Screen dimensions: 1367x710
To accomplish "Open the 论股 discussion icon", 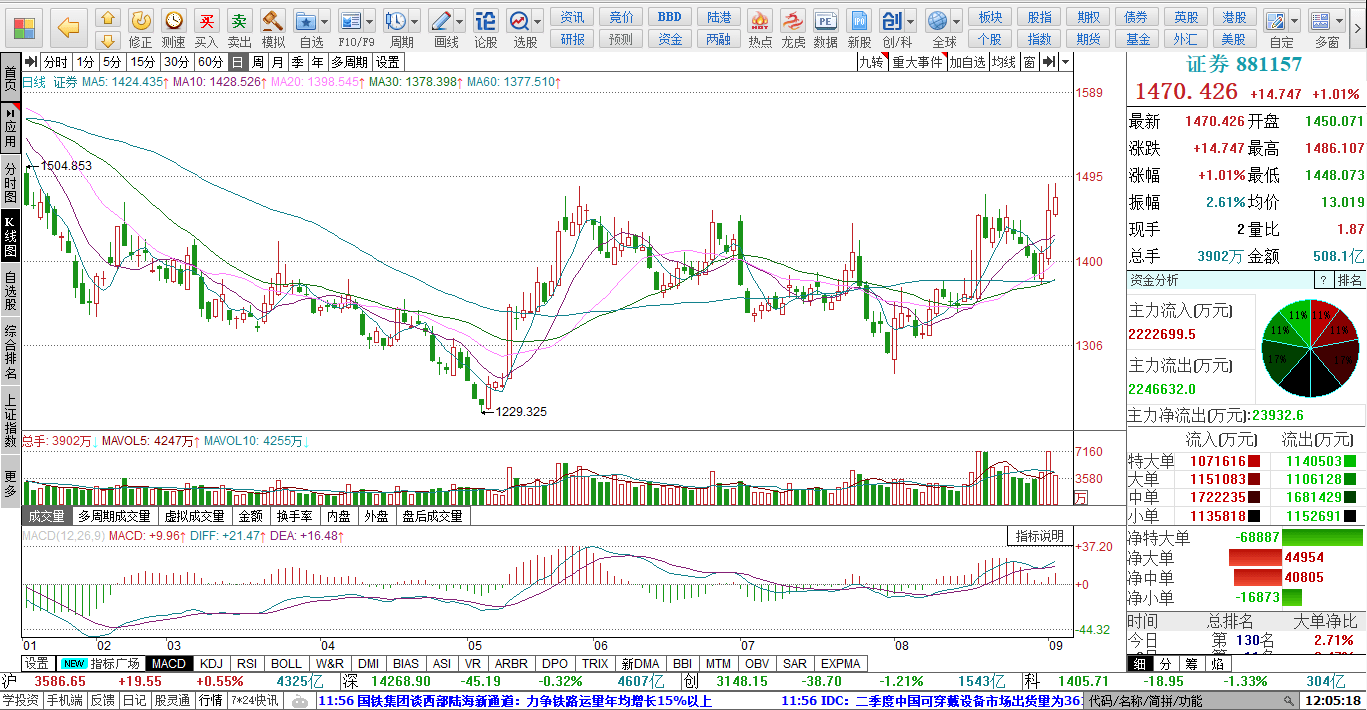I will click(485, 27).
